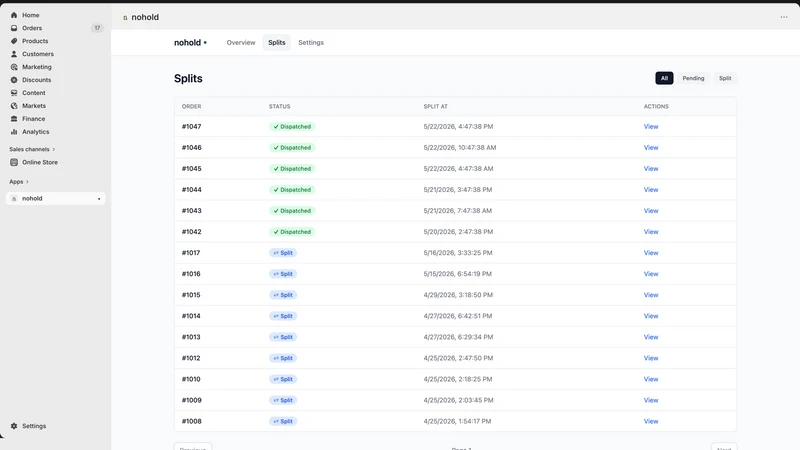View order #1046 details
This screenshot has width=800, height=450.
[651, 147]
